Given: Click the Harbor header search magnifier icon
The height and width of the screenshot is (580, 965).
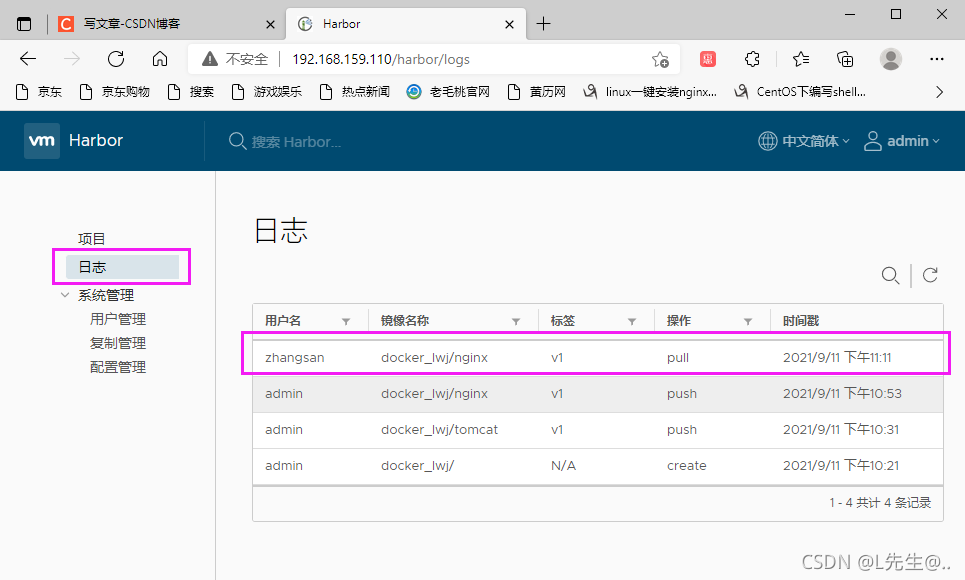Looking at the screenshot, I should coord(237,141).
